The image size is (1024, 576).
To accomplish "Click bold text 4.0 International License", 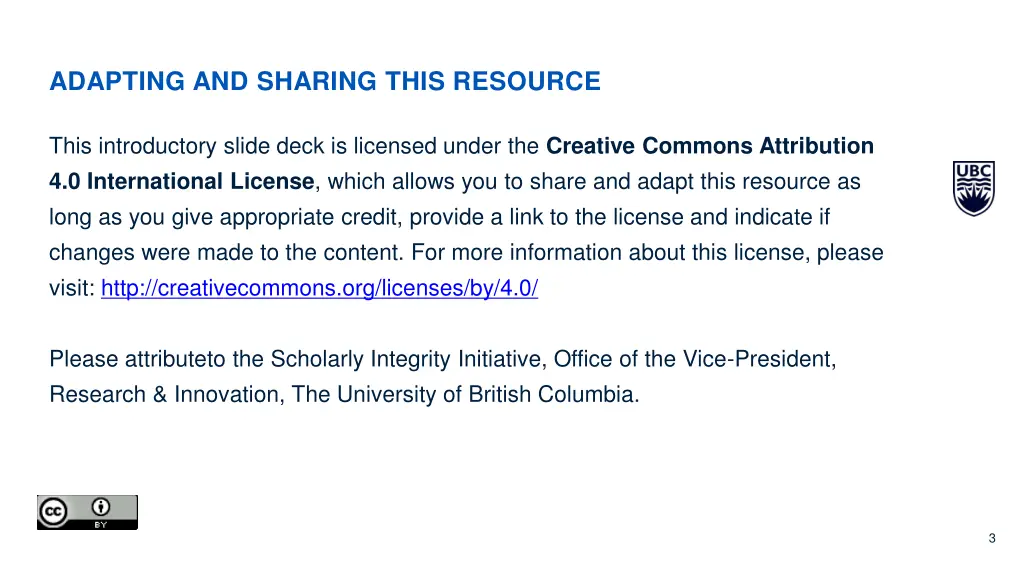I will coord(181,182).
